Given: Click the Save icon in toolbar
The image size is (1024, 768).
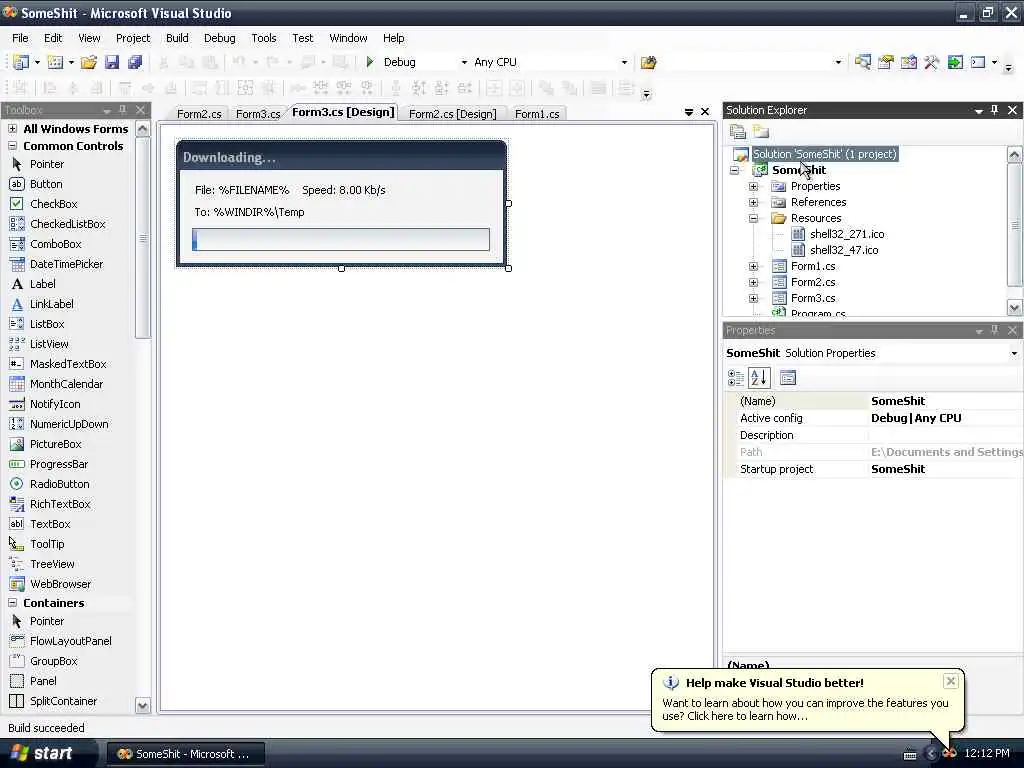Looking at the screenshot, I should pyautogui.click(x=112, y=62).
